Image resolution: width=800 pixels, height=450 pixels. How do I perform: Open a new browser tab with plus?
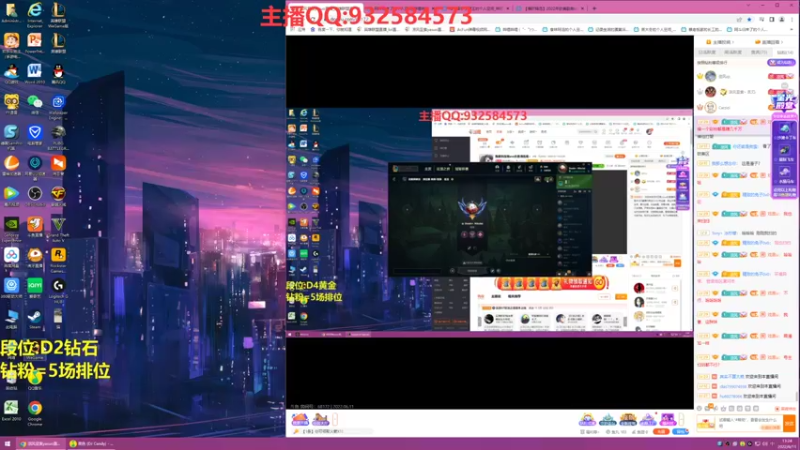click(594, 9)
